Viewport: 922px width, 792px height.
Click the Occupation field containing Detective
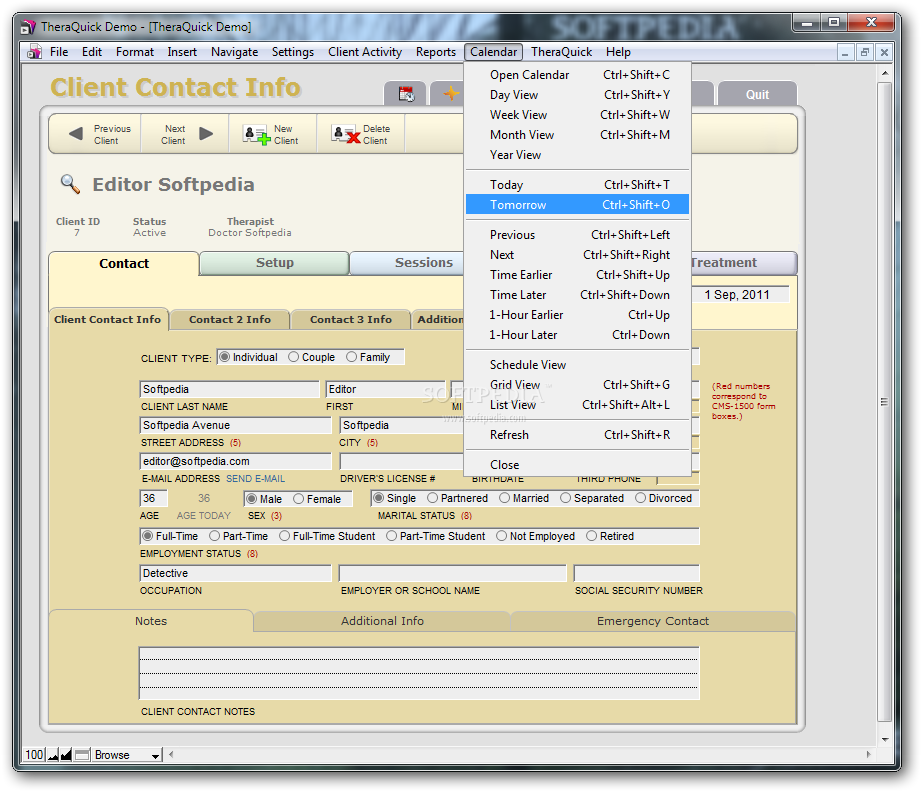coord(235,573)
